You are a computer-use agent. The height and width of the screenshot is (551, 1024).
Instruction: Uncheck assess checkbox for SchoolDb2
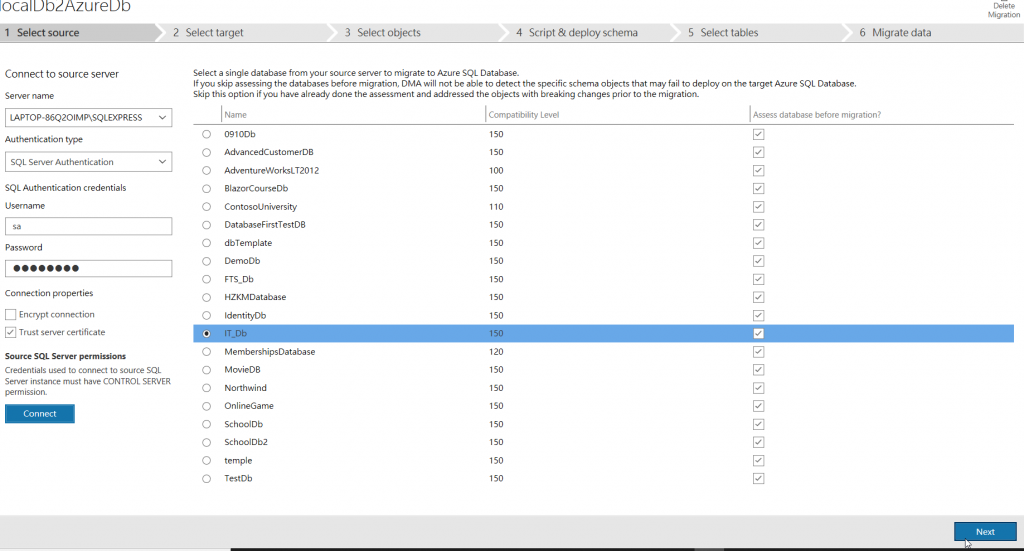point(758,442)
